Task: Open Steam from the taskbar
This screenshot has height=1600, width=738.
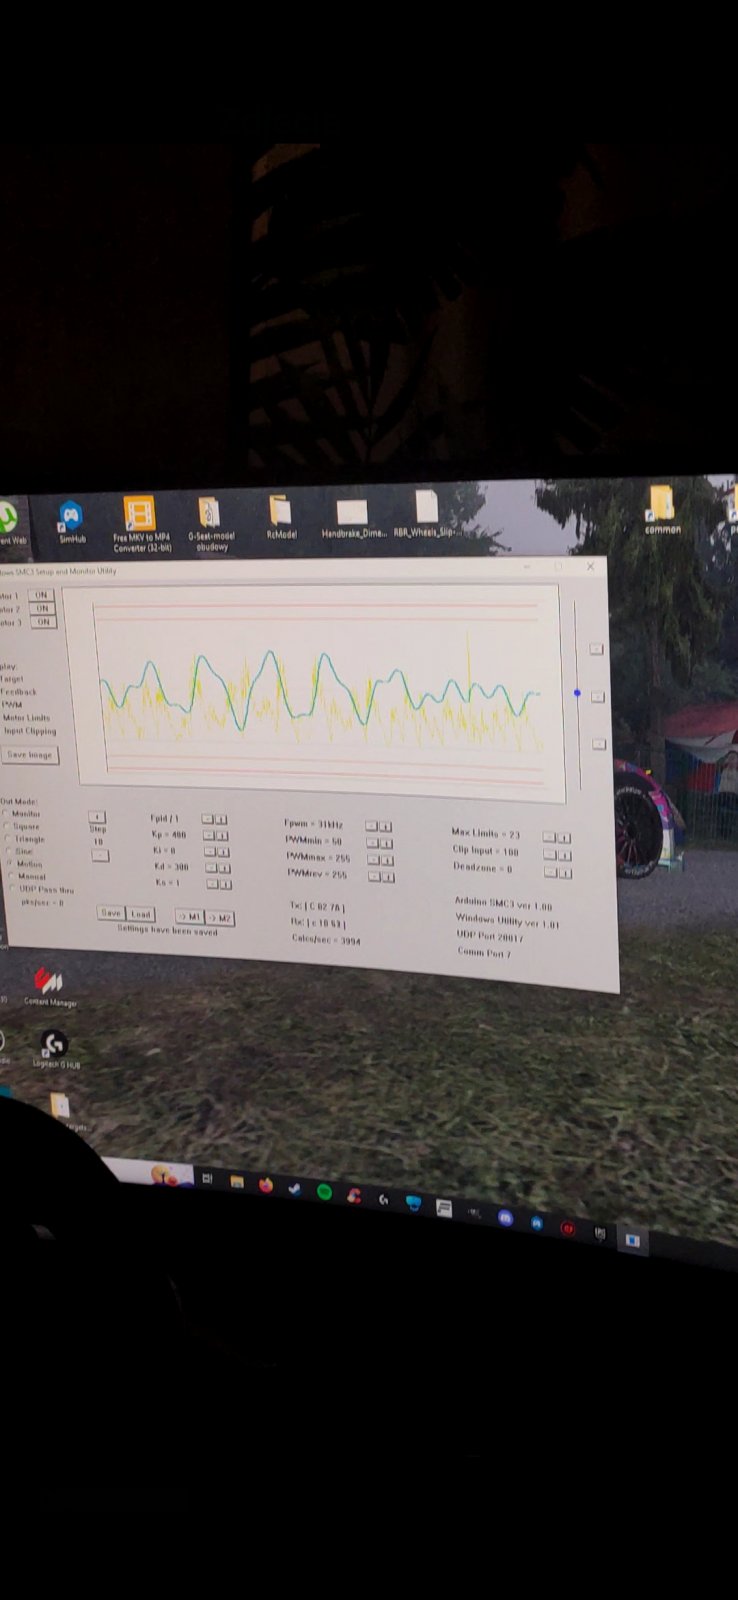Action: pos(295,1188)
